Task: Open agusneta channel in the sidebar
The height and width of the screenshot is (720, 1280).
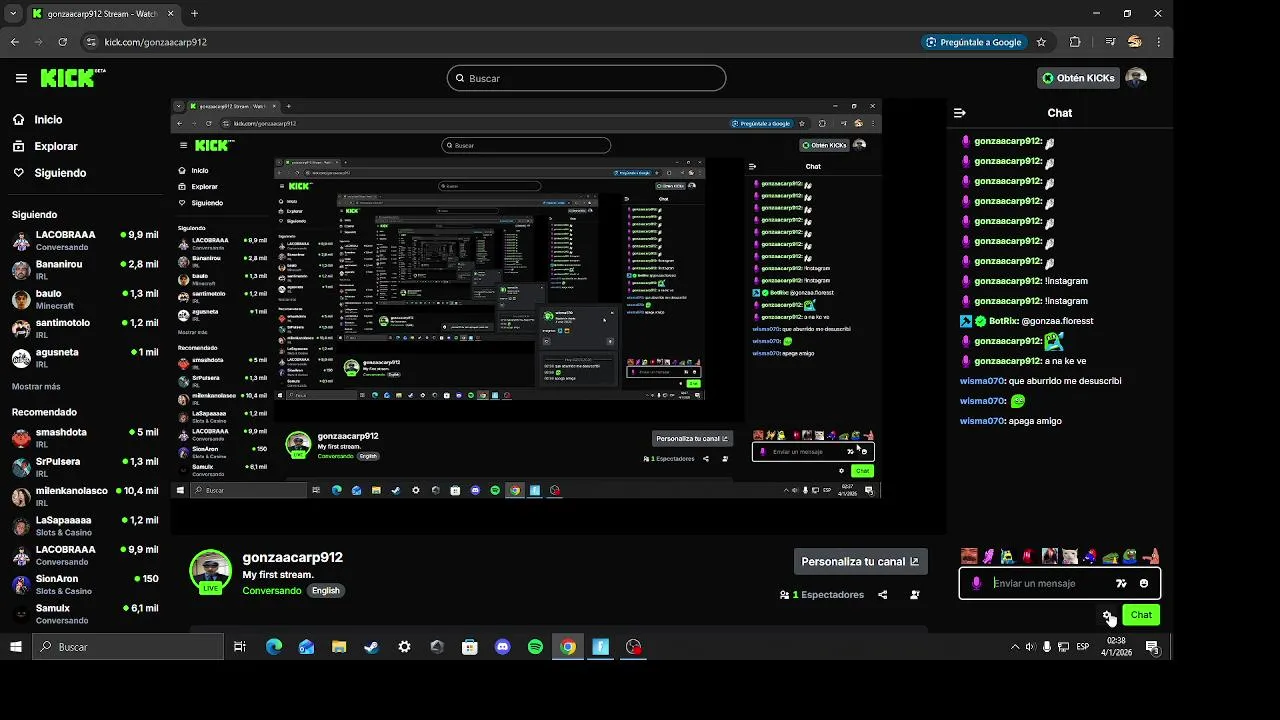Action: [85, 358]
